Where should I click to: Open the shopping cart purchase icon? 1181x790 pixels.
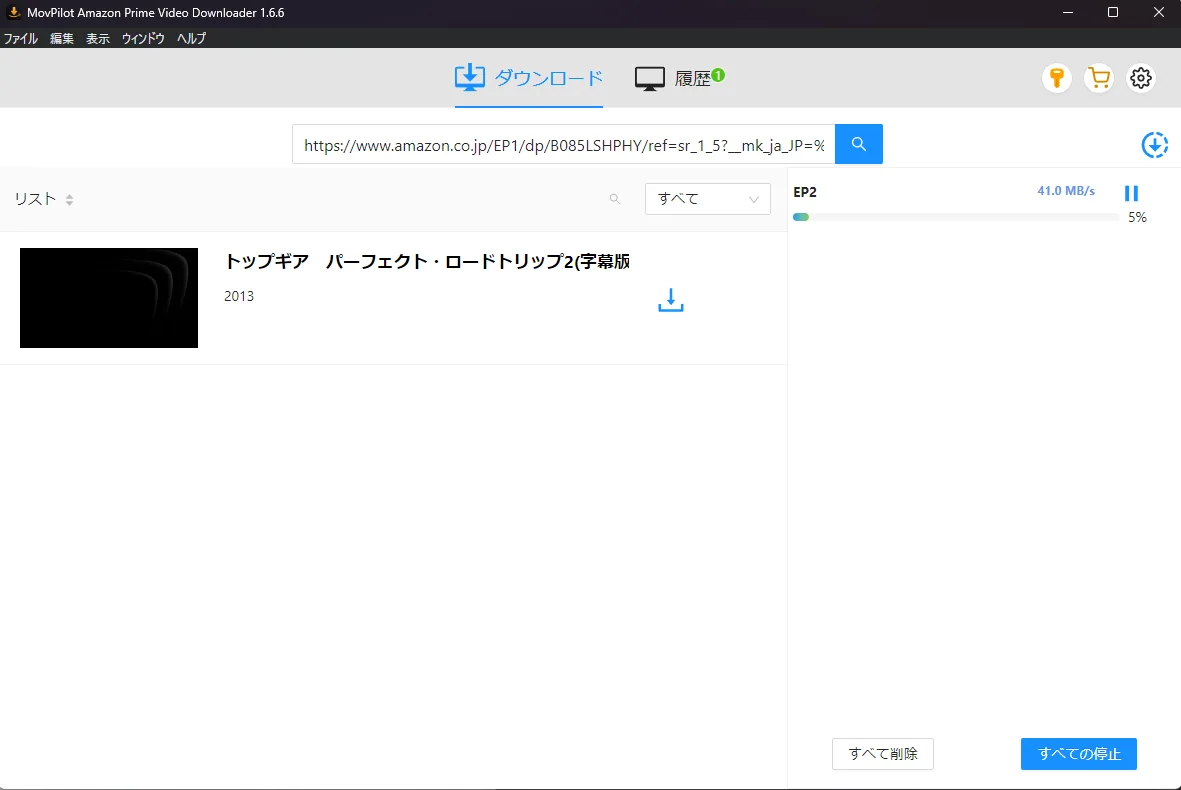coord(1099,78)
